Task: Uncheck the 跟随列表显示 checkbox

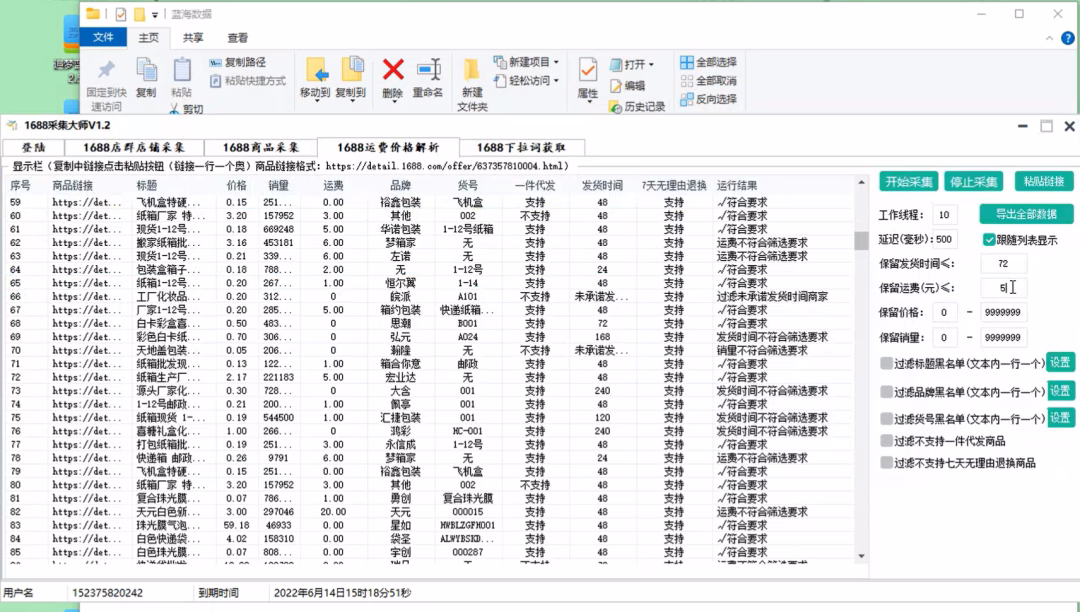Action: pyautogui.click(x=989, y=240)
